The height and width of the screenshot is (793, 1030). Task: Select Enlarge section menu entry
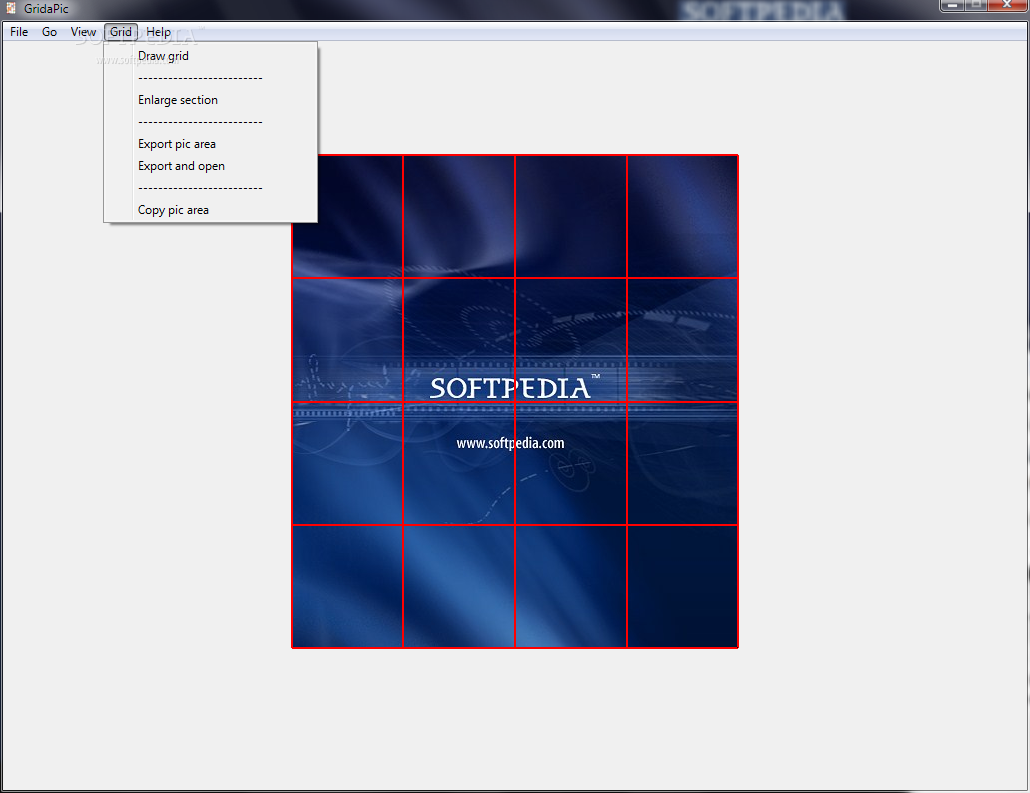tap(210, 100)
